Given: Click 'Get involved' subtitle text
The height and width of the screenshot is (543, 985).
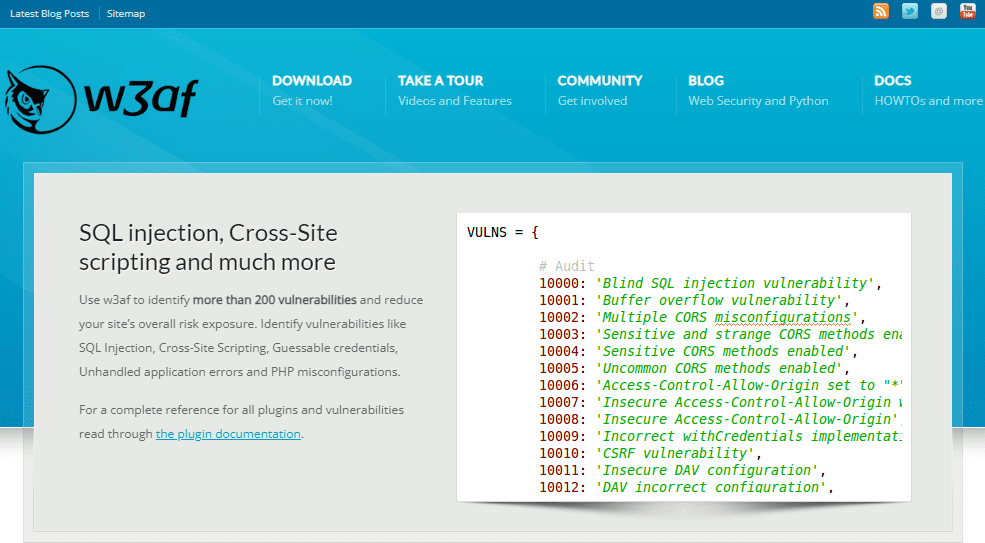Looking at the screenshot, I should [592, 101].
